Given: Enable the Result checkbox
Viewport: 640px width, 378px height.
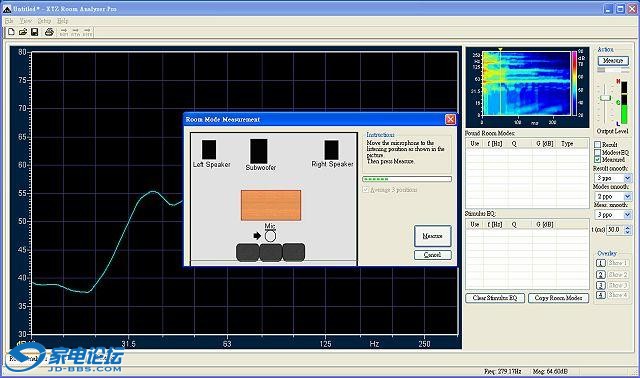Looking at the screenshot, I should pyautogui.click(x=598, y=145).
